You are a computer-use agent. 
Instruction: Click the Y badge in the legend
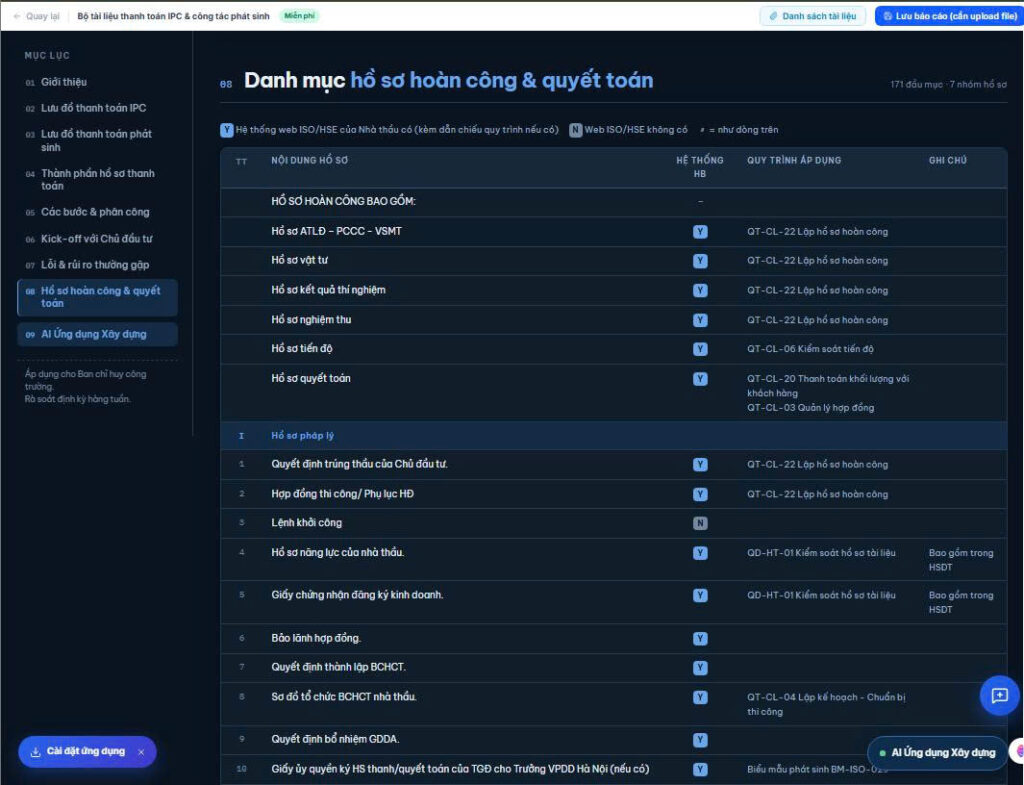click(227, 129)
